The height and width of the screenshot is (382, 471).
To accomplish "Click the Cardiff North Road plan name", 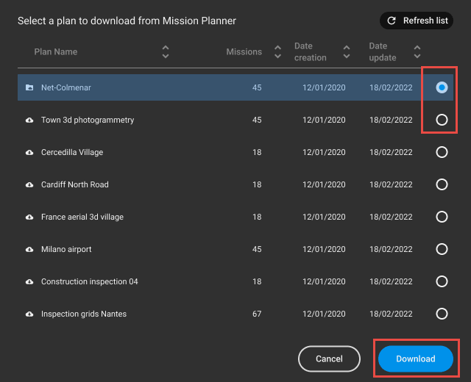I will 75,185.
